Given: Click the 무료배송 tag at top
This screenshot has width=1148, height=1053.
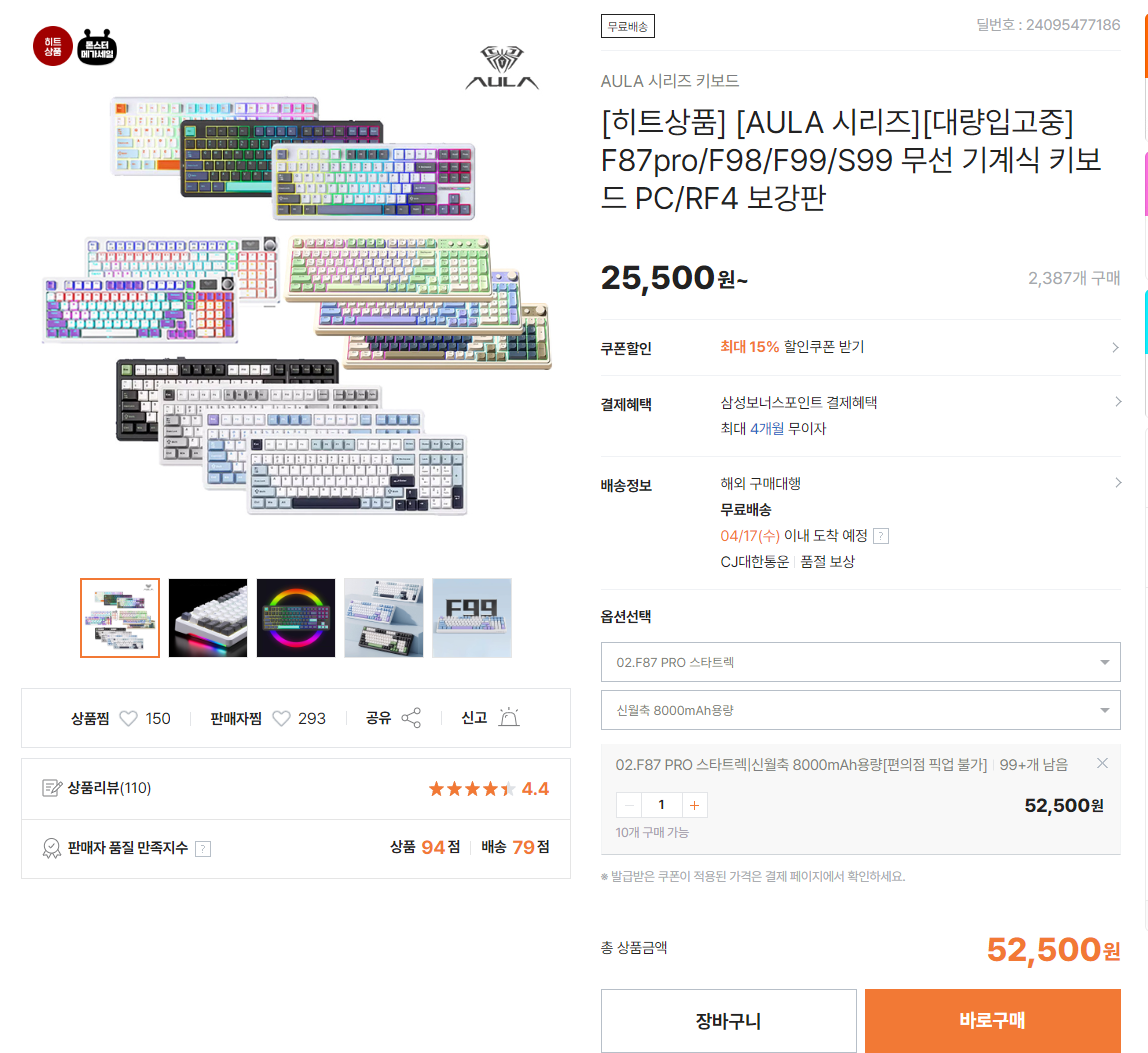Looking at the screenshot, I should pos(627,26).
